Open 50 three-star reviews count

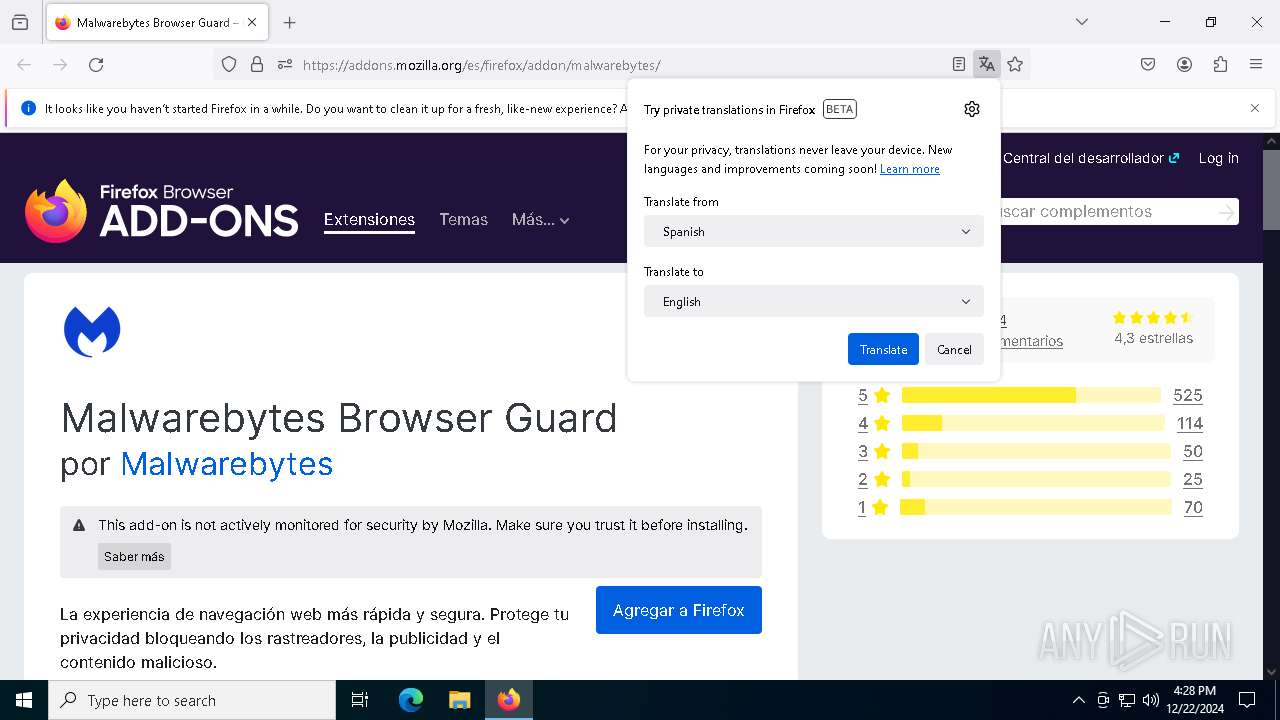click(1193, 451)
